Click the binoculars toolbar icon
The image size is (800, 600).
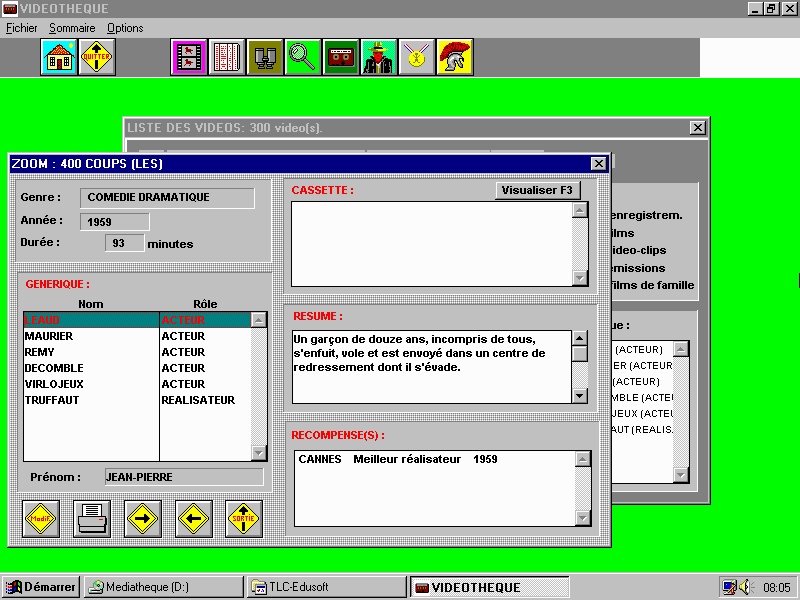pyautogui.click(x=264, y=57)
